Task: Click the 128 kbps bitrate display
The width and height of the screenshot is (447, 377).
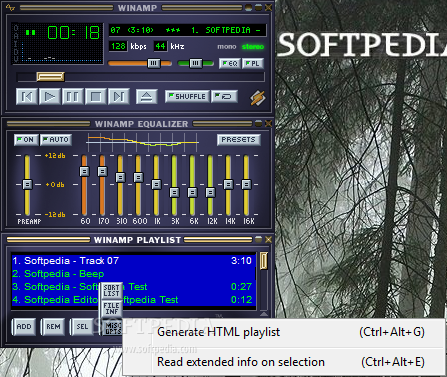Action: pyautogui.click(x=118, y=46)
